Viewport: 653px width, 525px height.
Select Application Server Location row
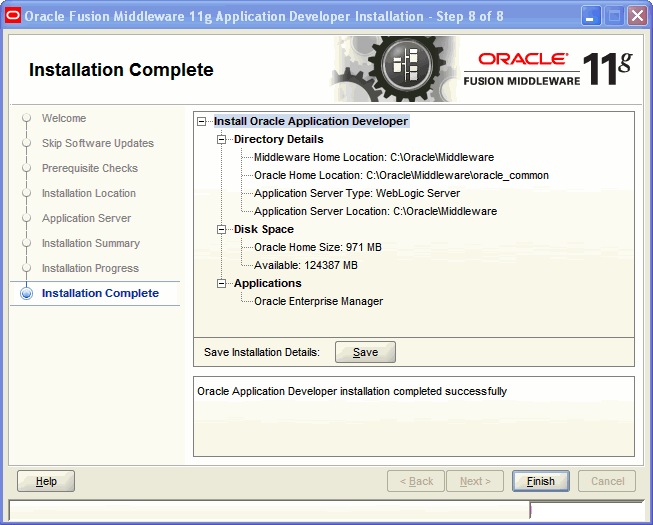pyautogui.click(x=375, y=211)
